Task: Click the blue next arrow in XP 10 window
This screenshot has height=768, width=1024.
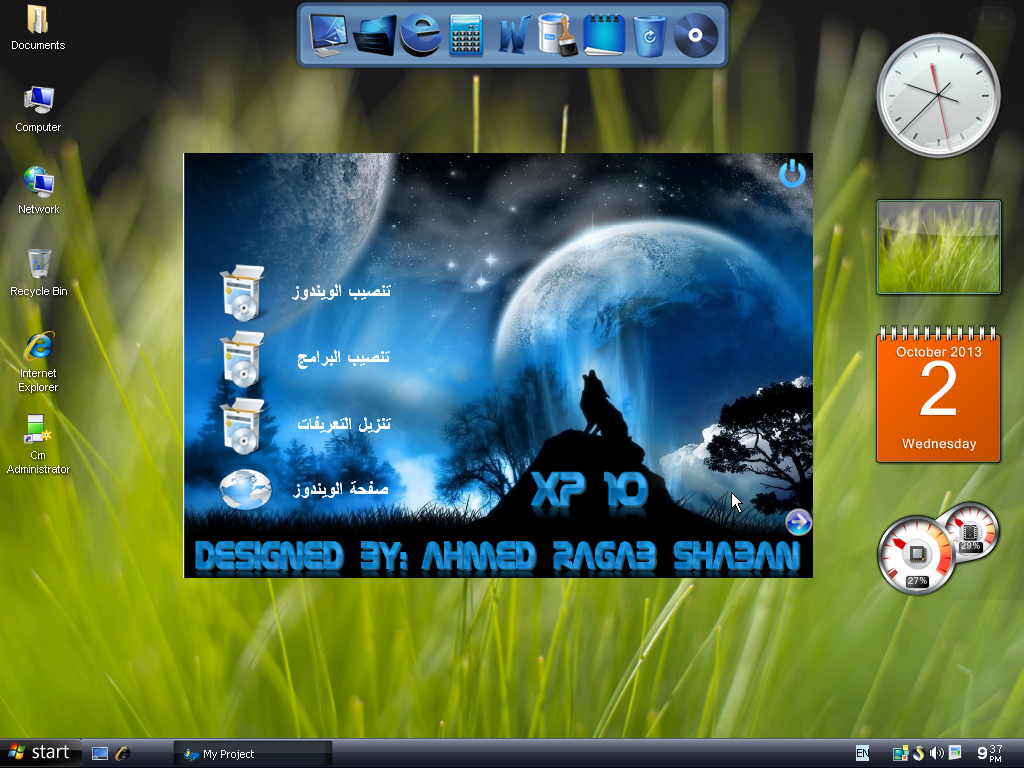Action: [x=798, y=522]
